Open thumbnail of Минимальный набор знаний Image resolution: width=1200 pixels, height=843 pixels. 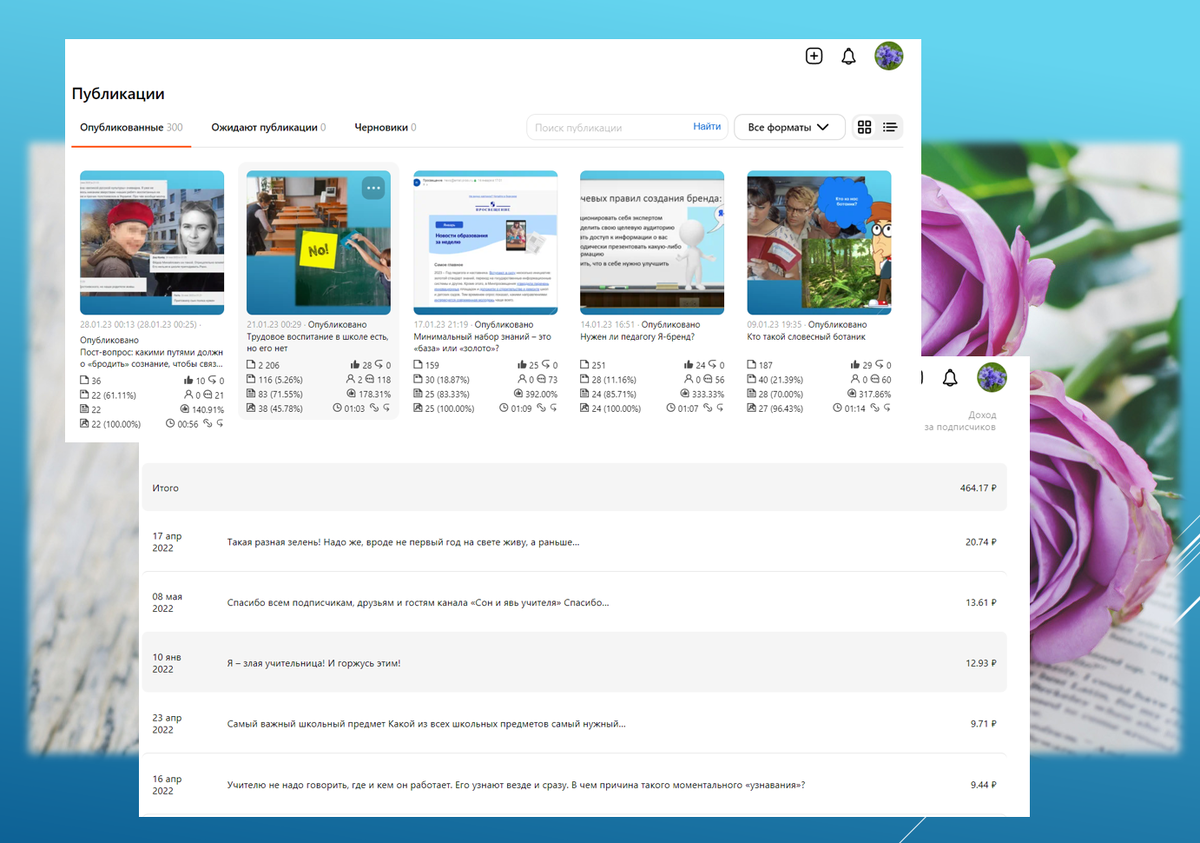(x=485, y=243)
